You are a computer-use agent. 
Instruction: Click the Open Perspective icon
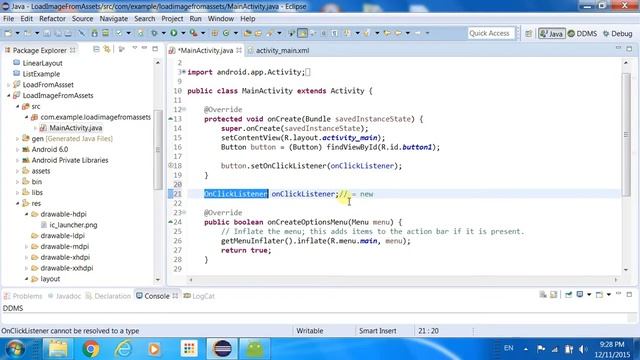coord(529,33)
